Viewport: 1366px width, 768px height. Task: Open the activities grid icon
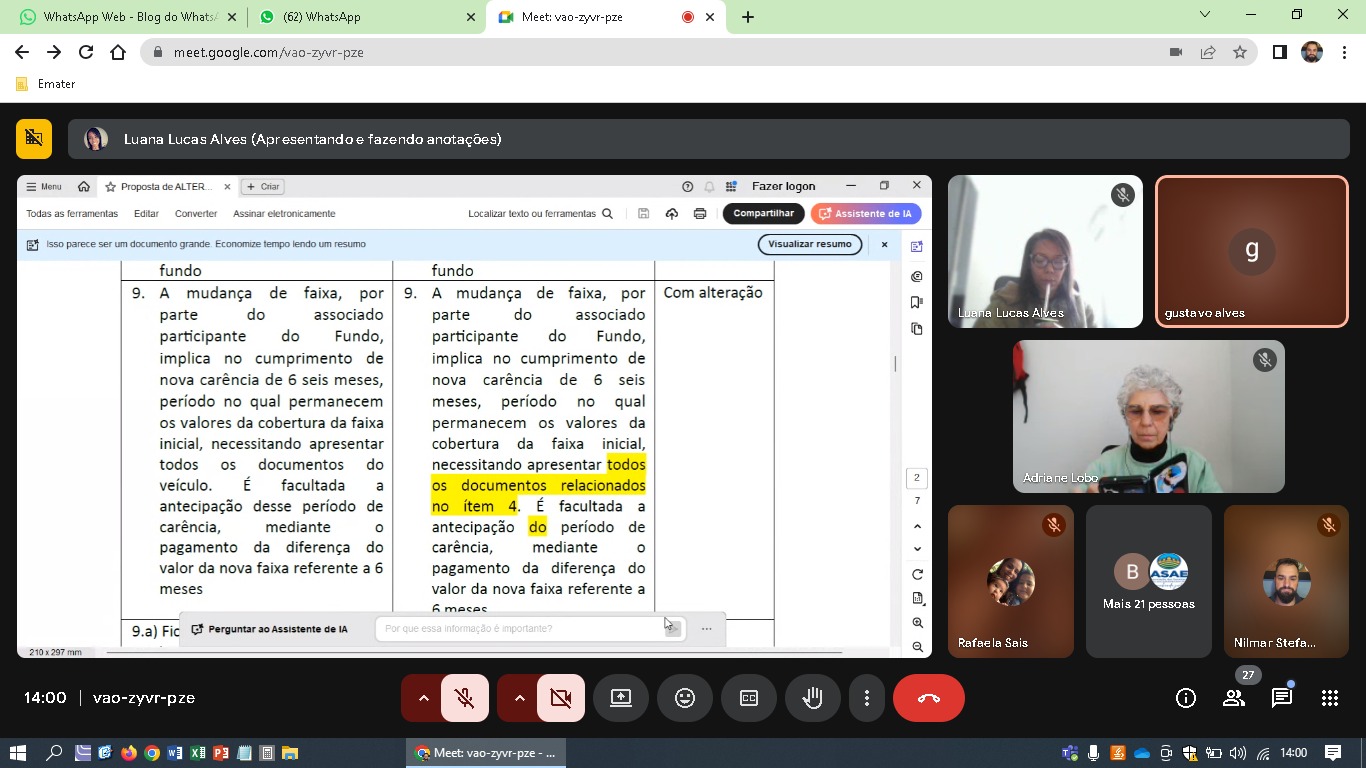(x=1329, y=698)
